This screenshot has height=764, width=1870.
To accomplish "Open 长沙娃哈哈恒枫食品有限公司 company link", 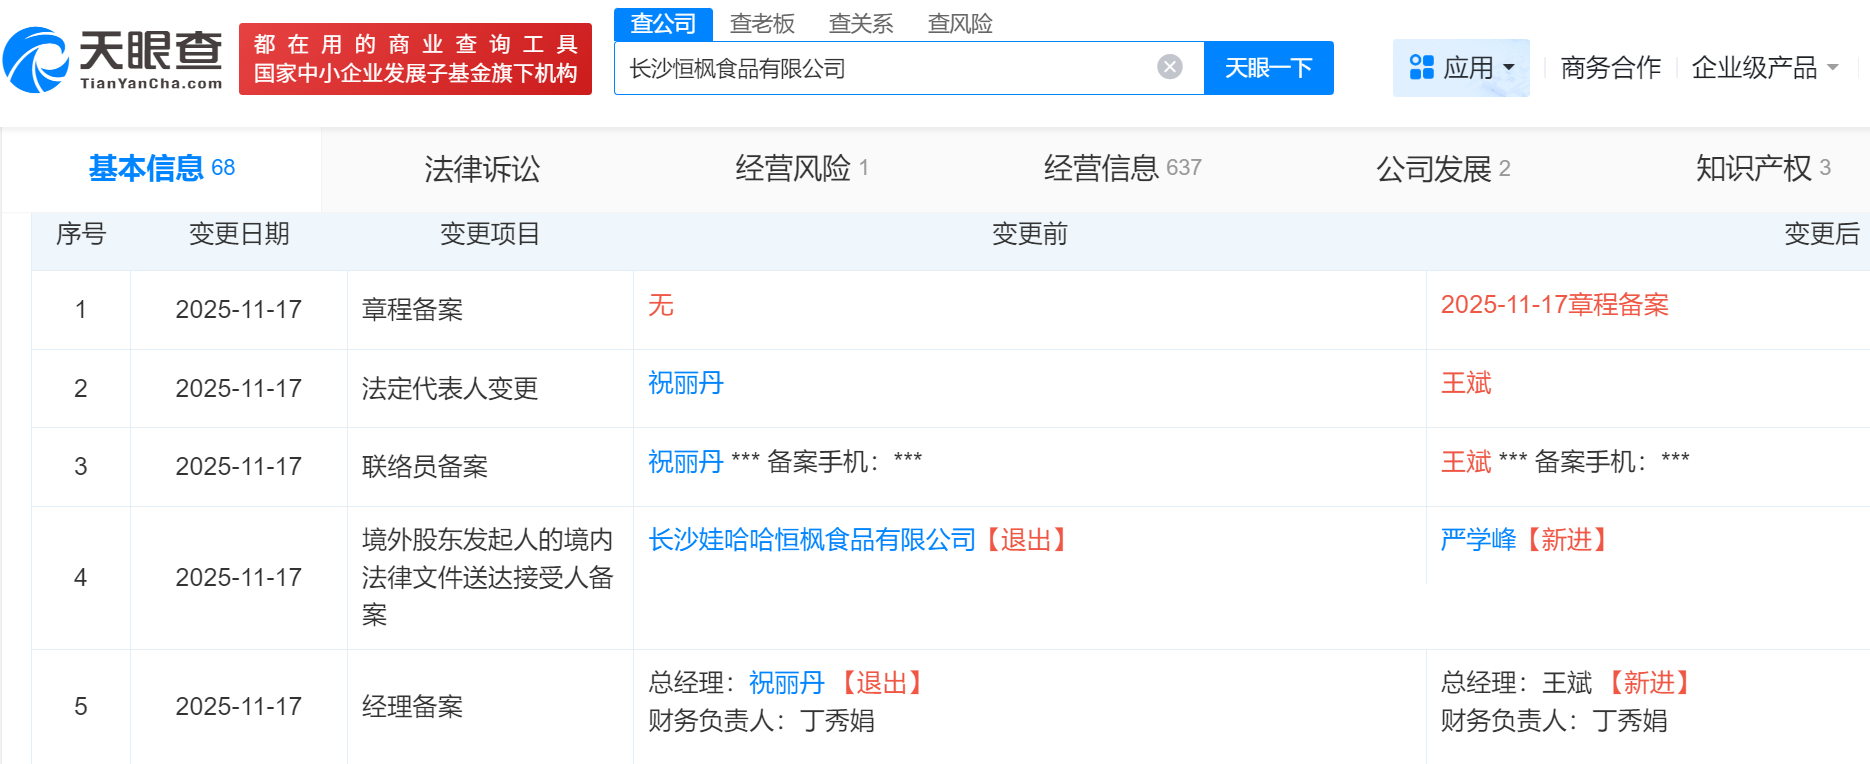I will [x=812, y=540].
